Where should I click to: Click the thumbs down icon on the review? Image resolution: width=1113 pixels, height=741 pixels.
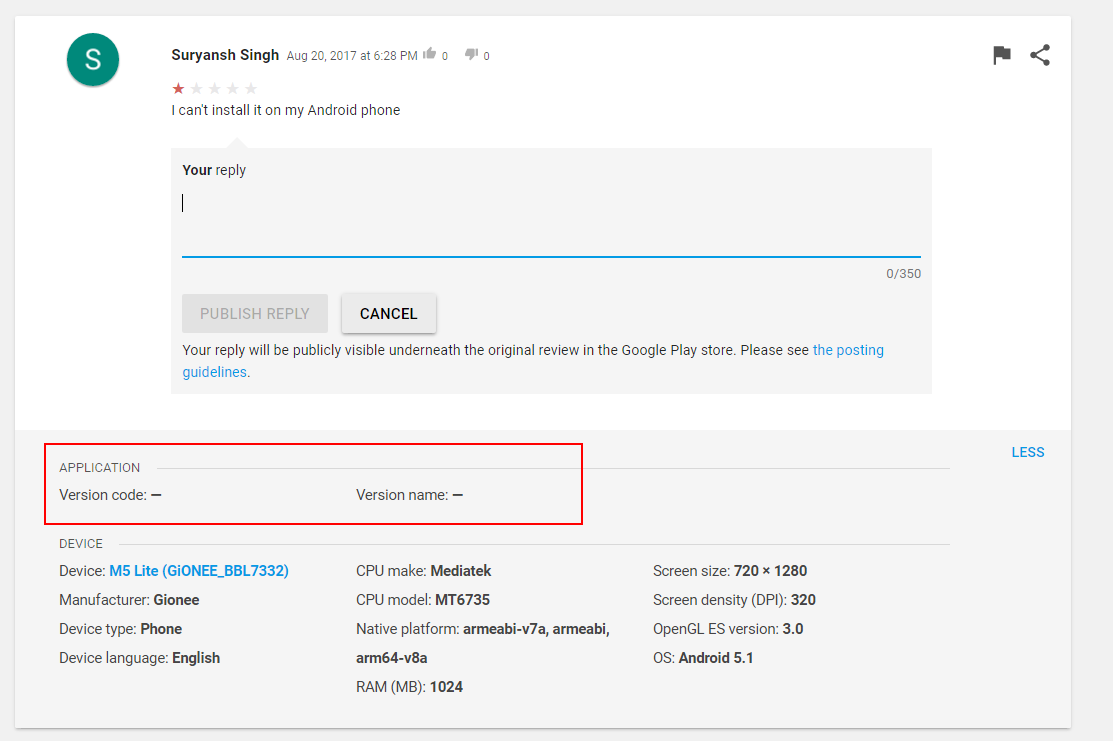click(472, 54)
